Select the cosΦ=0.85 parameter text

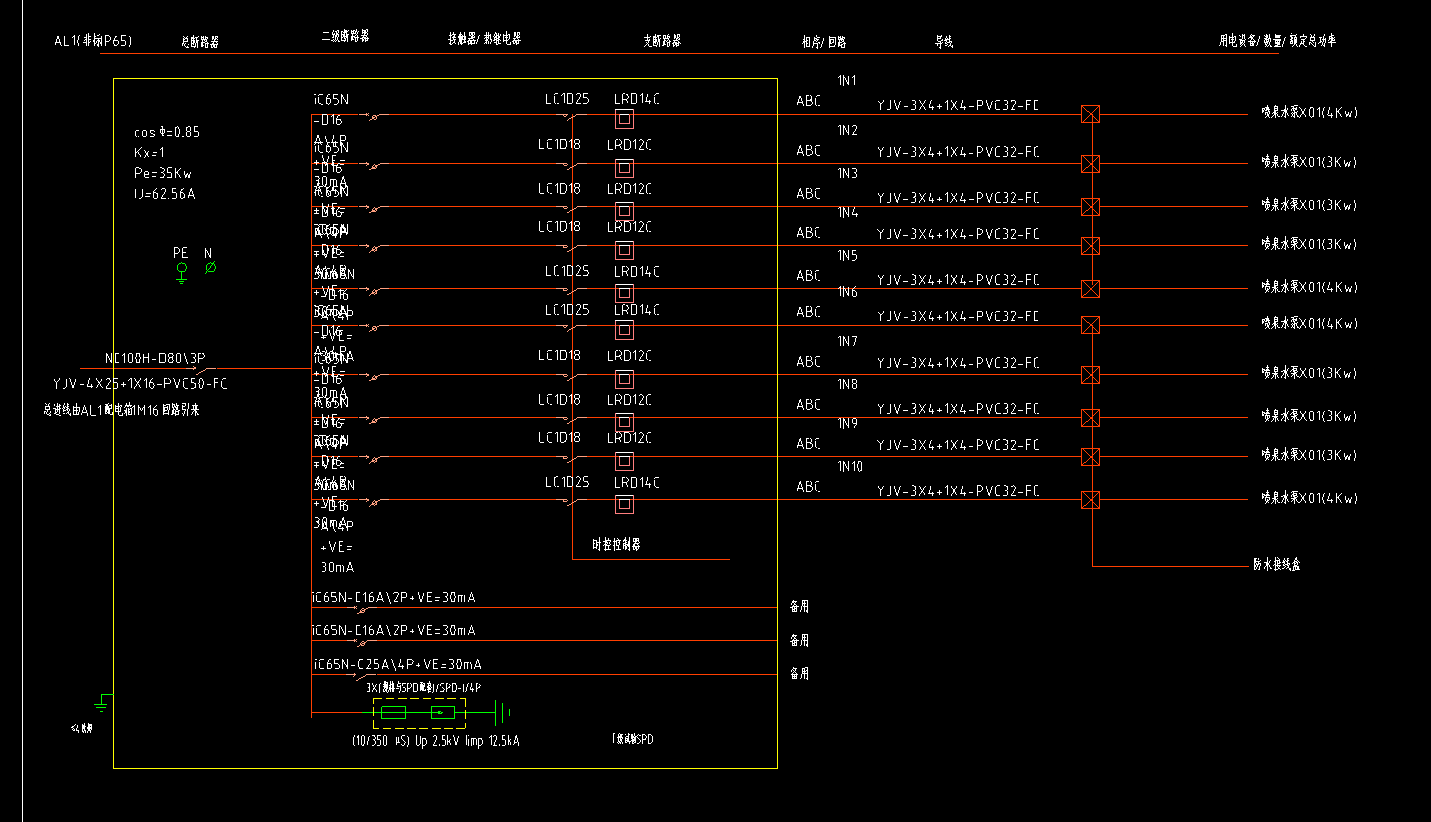point(167,132)
